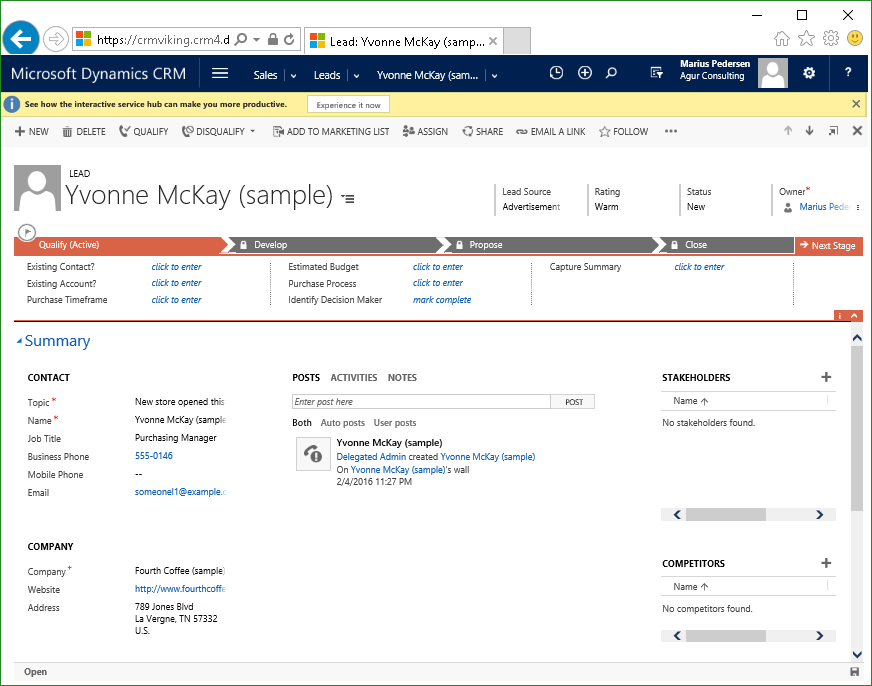Screen dimensions: 872x686
Task: Close the yellow notification bar
Action: [856, 104]
